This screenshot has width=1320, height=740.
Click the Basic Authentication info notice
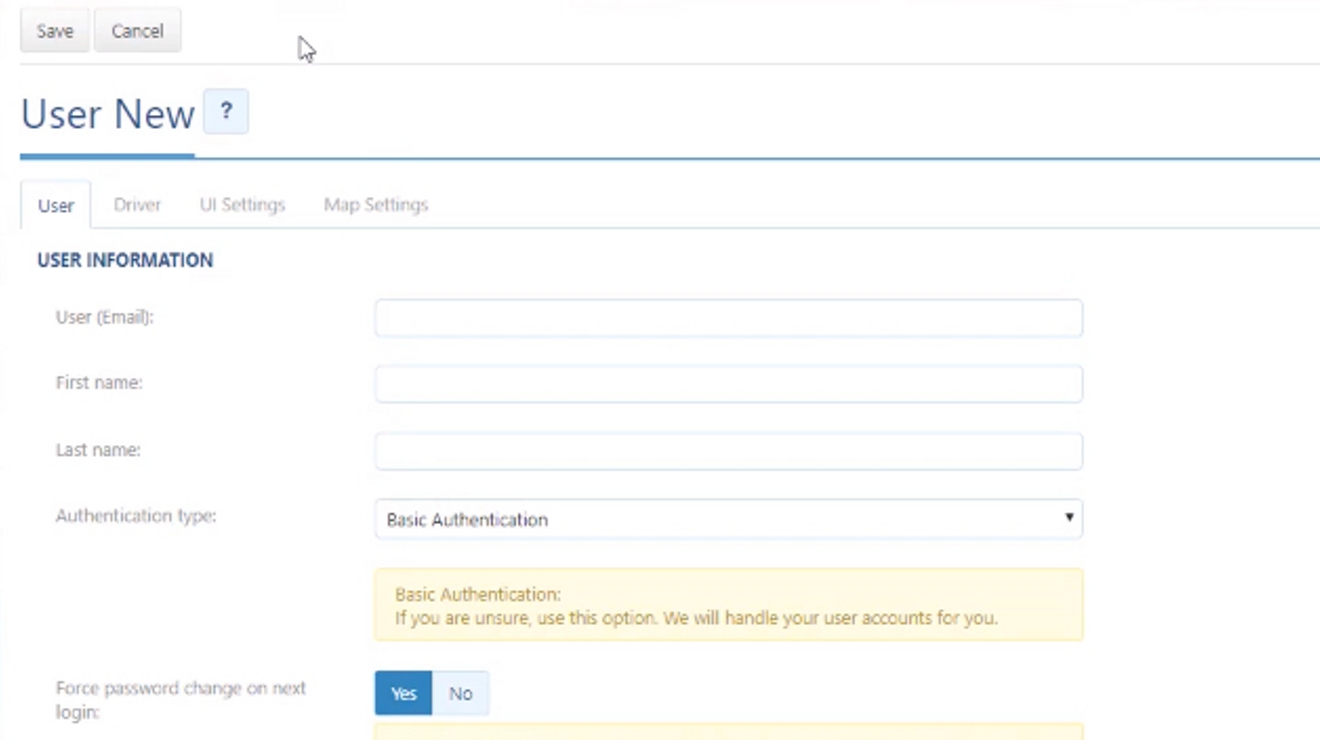click(728, 605)
